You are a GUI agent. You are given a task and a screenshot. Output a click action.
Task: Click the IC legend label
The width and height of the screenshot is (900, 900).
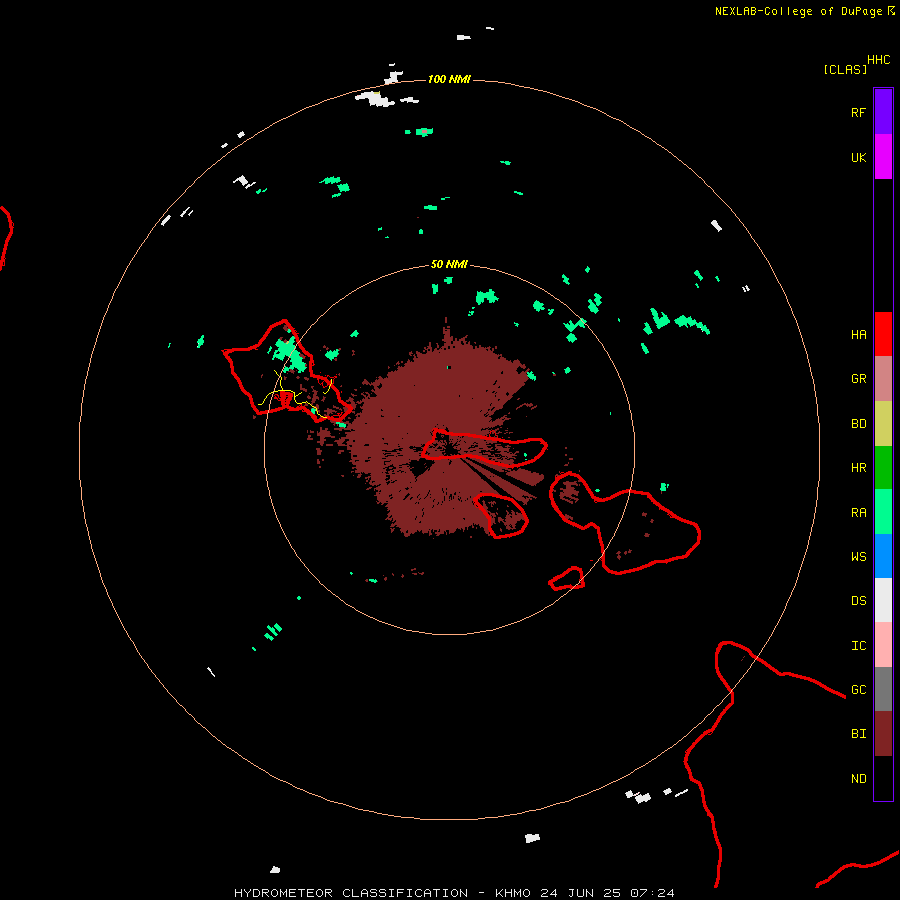858,646
